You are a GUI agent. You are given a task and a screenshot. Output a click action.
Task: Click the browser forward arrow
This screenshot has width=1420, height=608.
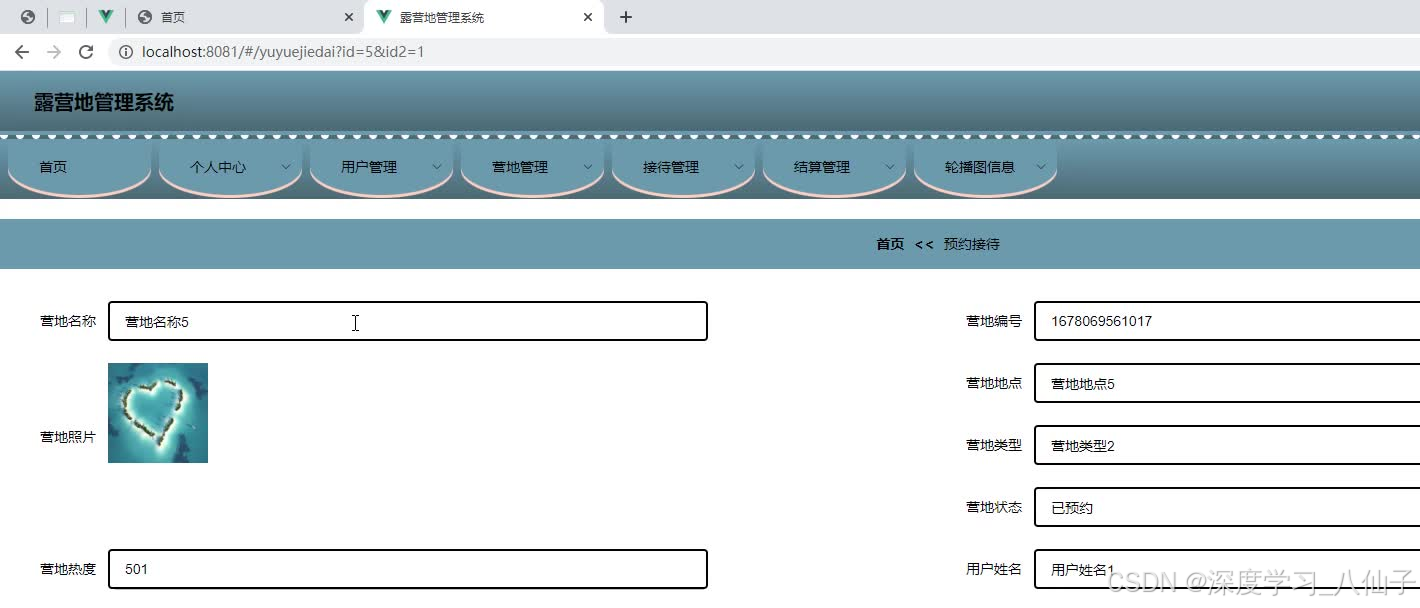[53, 52]
